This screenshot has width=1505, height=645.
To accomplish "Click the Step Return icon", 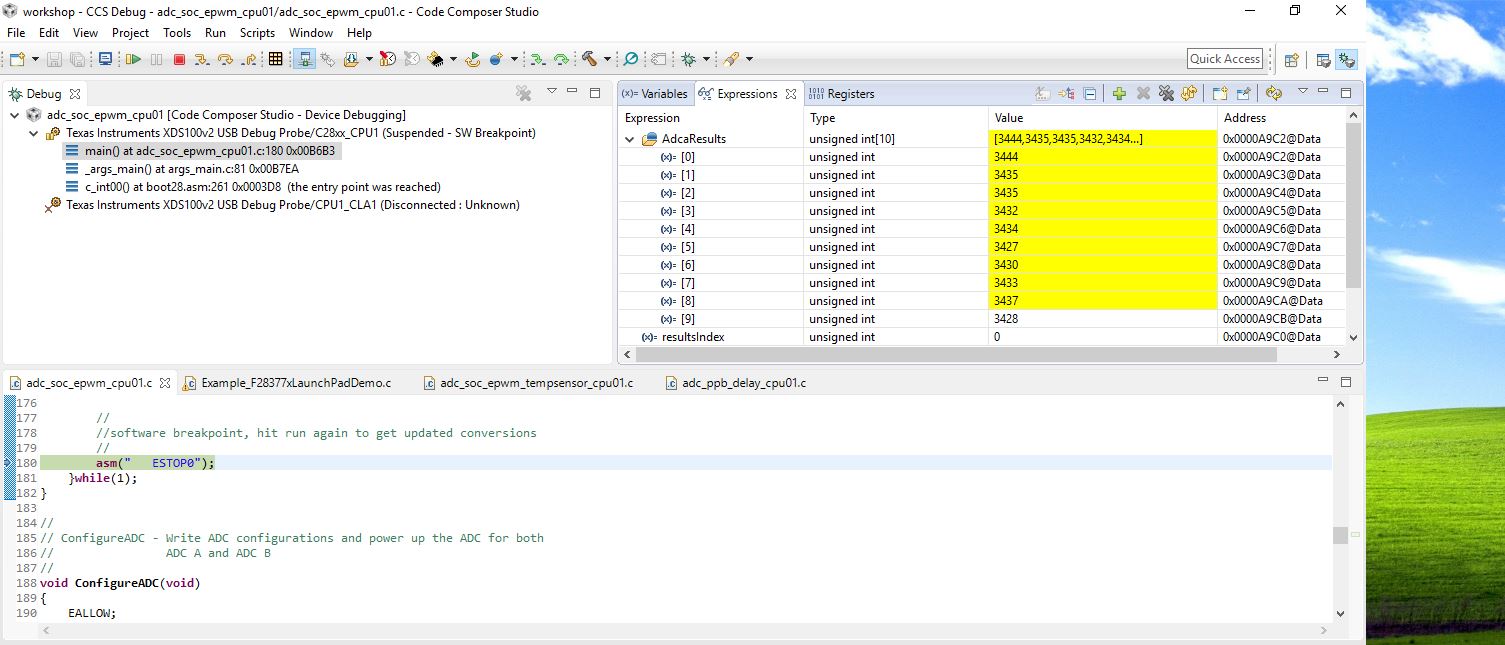I will point(250,60).
